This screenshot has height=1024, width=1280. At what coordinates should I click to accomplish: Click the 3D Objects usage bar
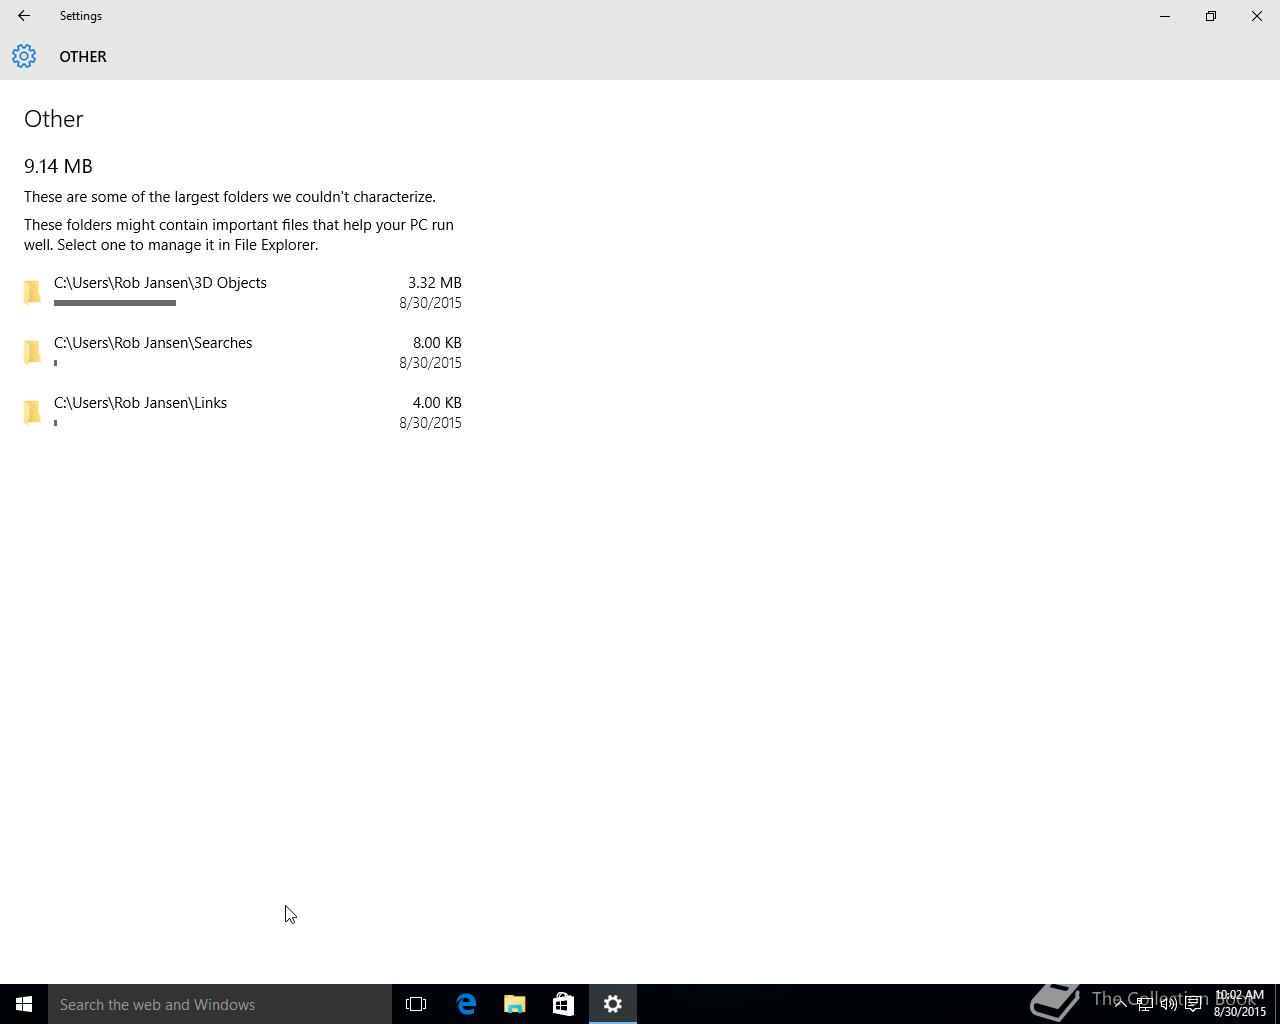point(115,303)
